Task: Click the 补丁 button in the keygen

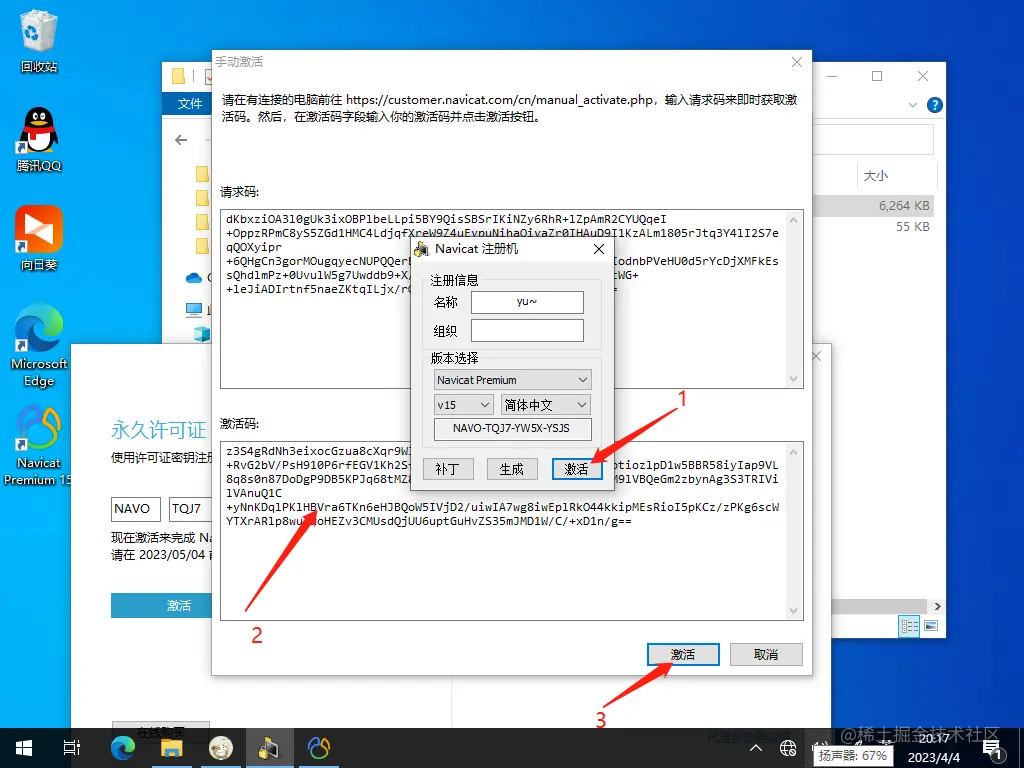Action: coord(448,469)
